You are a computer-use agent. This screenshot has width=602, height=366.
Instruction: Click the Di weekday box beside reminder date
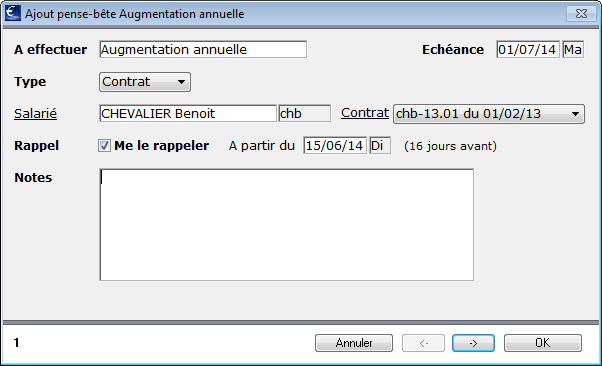tap(380, 146)
